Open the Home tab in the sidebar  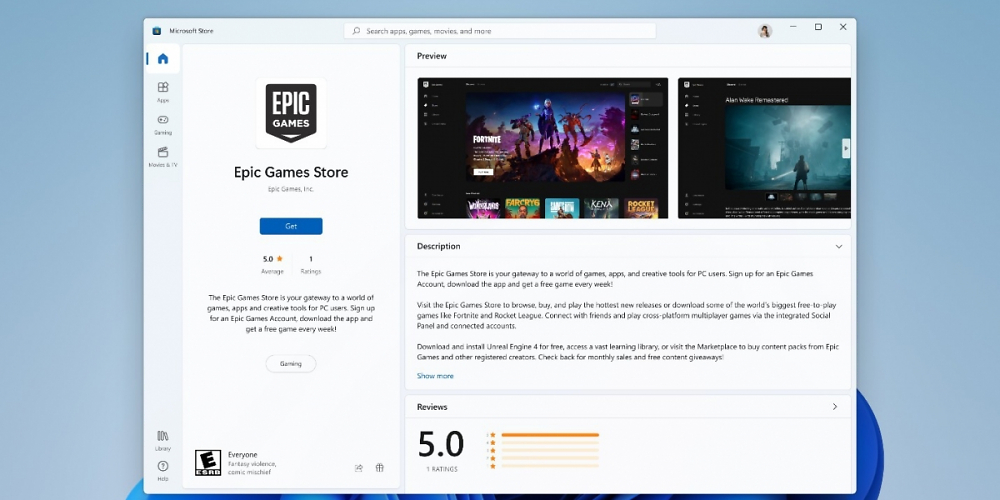(x=163, y=59)
